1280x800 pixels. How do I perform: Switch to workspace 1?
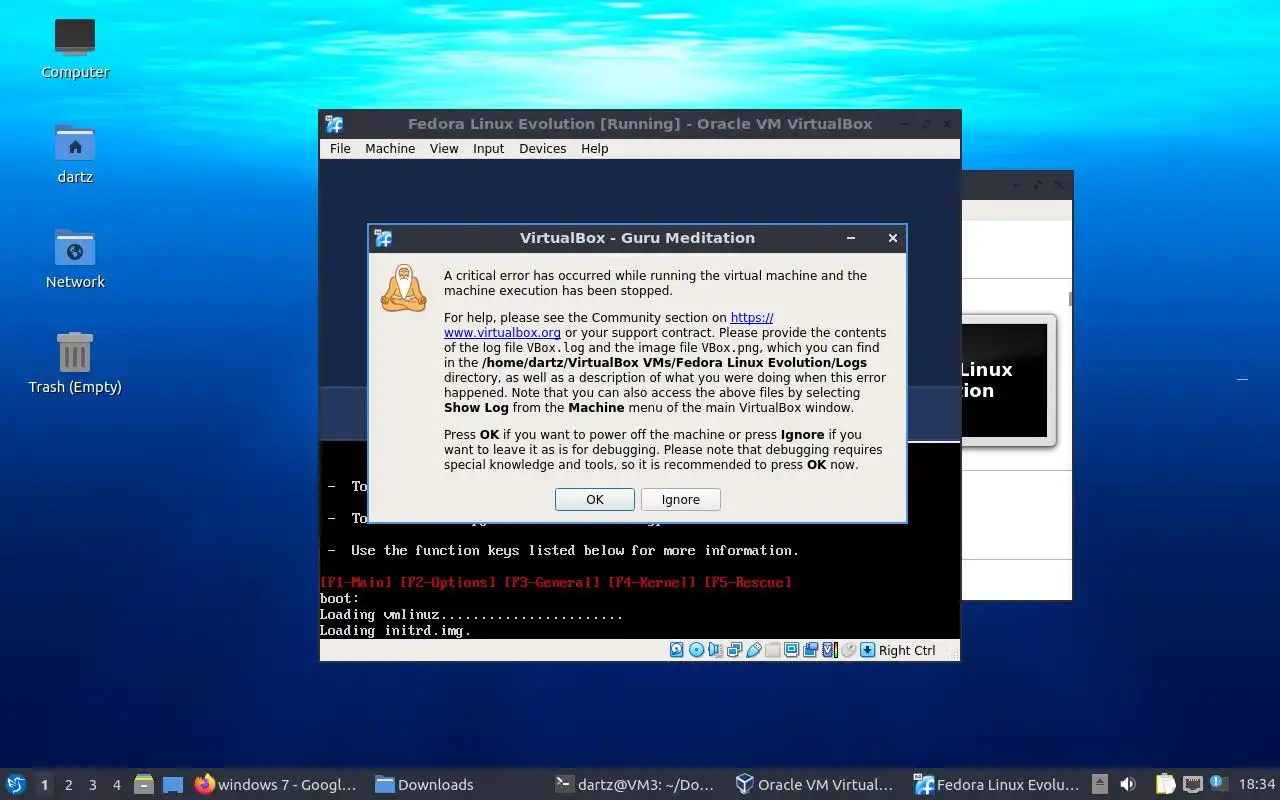[x=44, y=785]
